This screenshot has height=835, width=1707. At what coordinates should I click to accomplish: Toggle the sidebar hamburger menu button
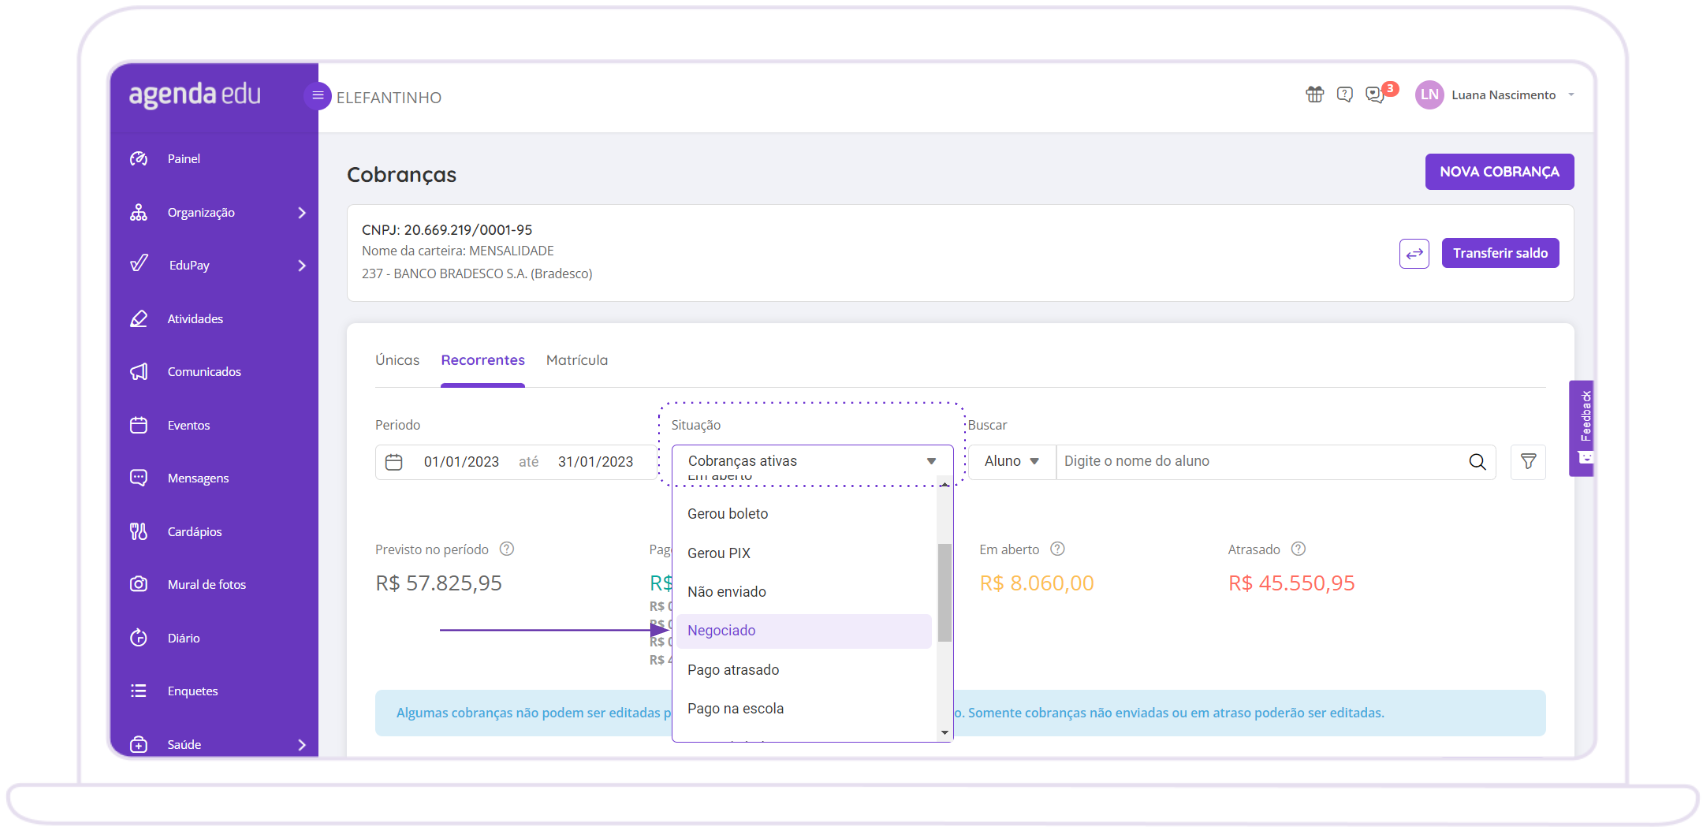318,96
